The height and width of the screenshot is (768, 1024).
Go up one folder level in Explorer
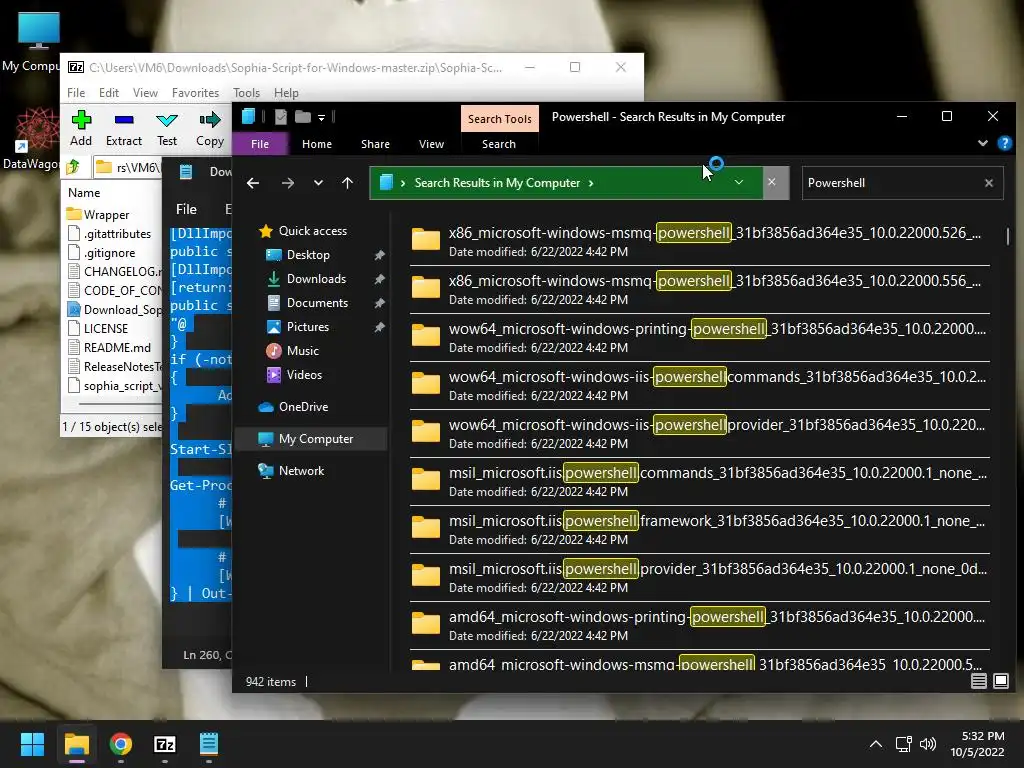[347, 183]
